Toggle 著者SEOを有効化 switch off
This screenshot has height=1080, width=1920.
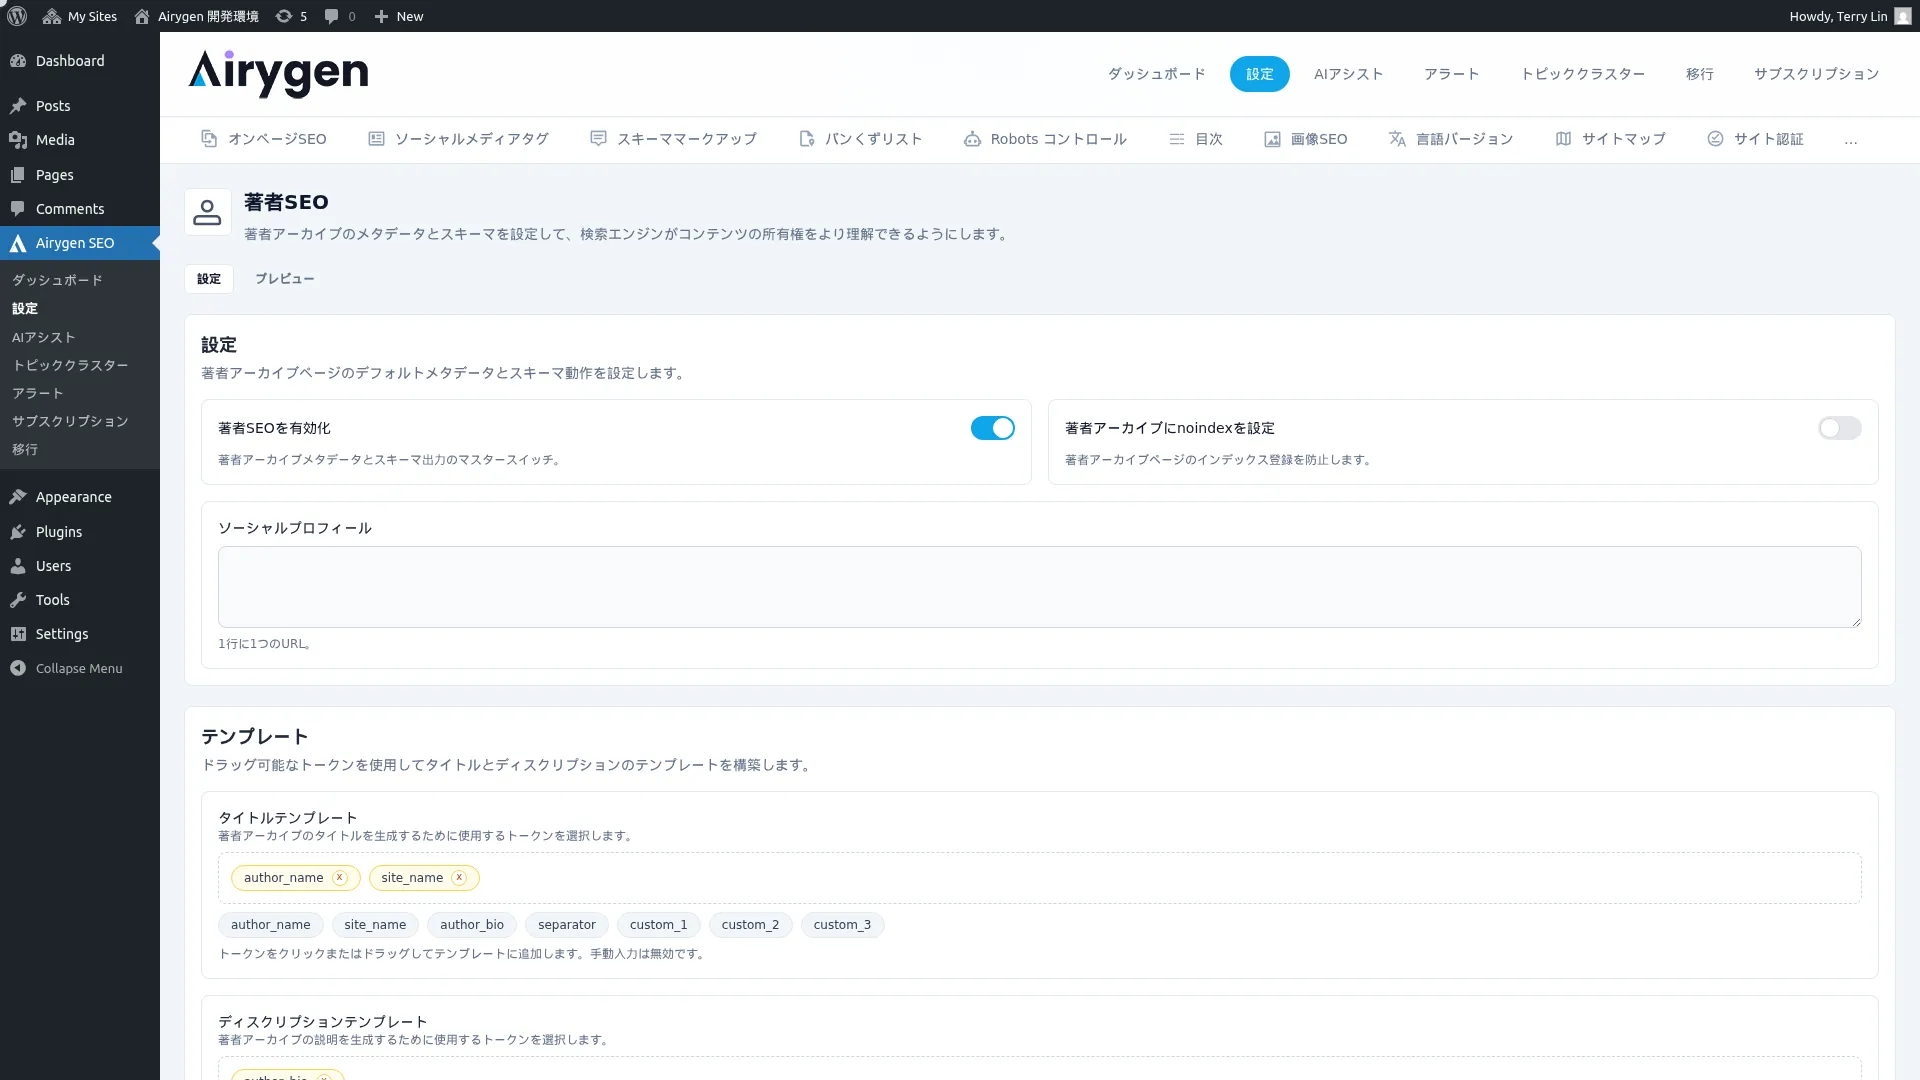tap(992, 428)
